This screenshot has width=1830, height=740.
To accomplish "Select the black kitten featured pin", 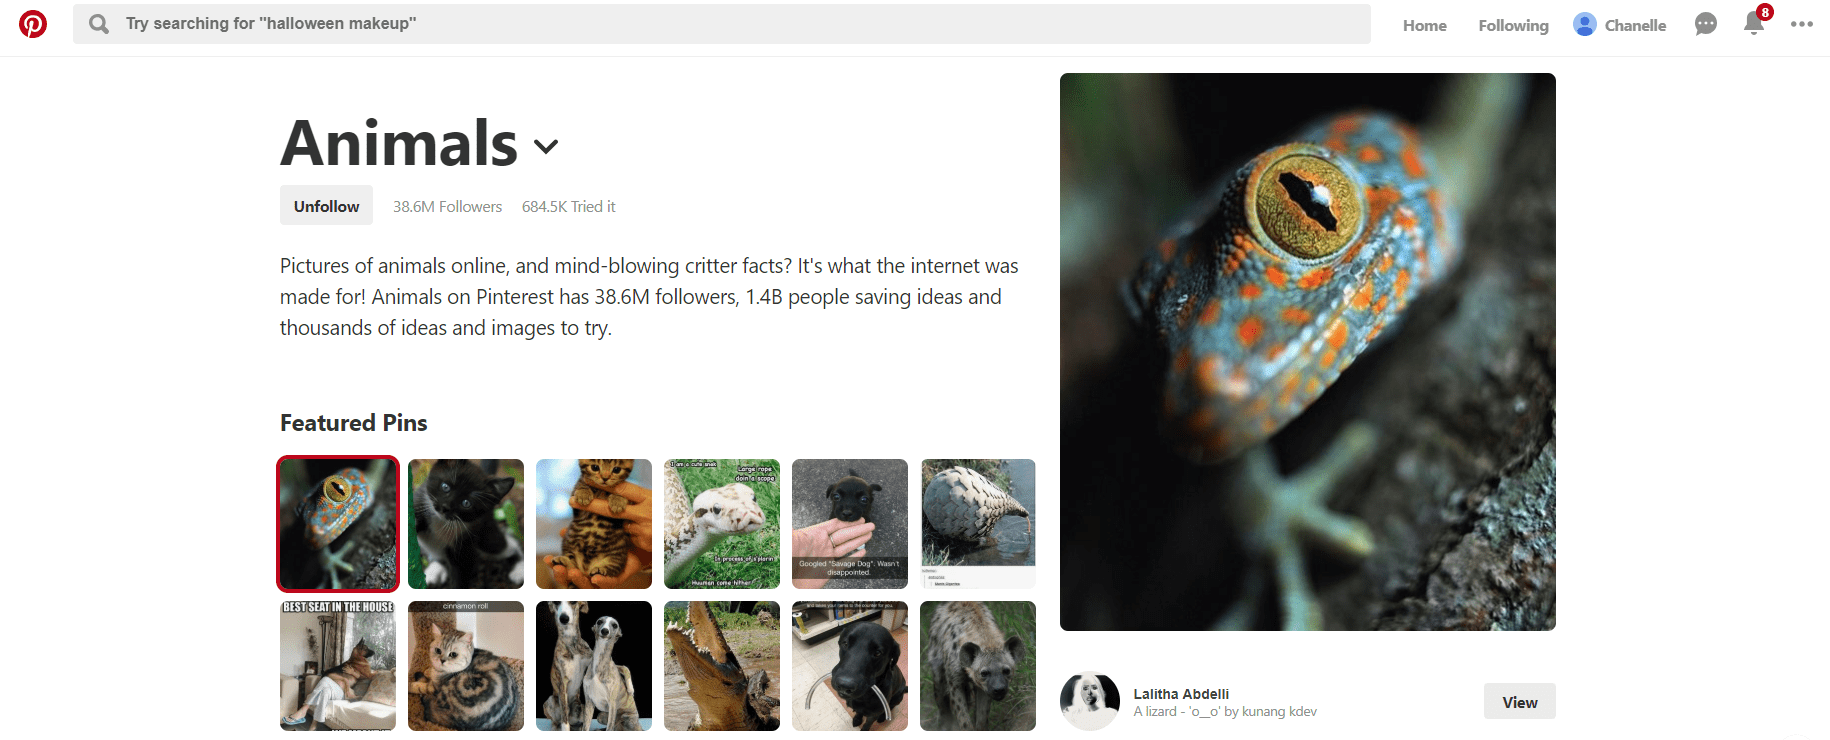I will (466, 524).
